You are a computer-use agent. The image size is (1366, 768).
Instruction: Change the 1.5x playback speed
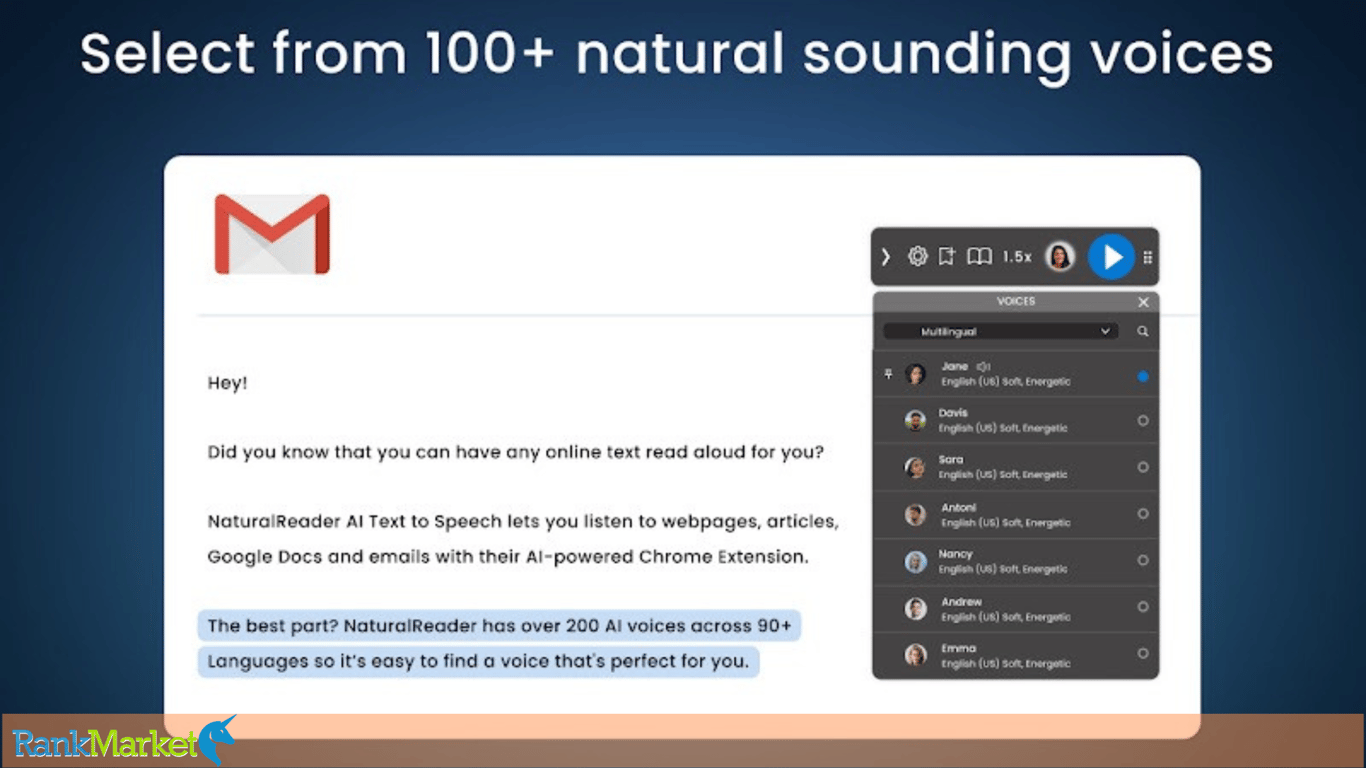coord(1017,257)
